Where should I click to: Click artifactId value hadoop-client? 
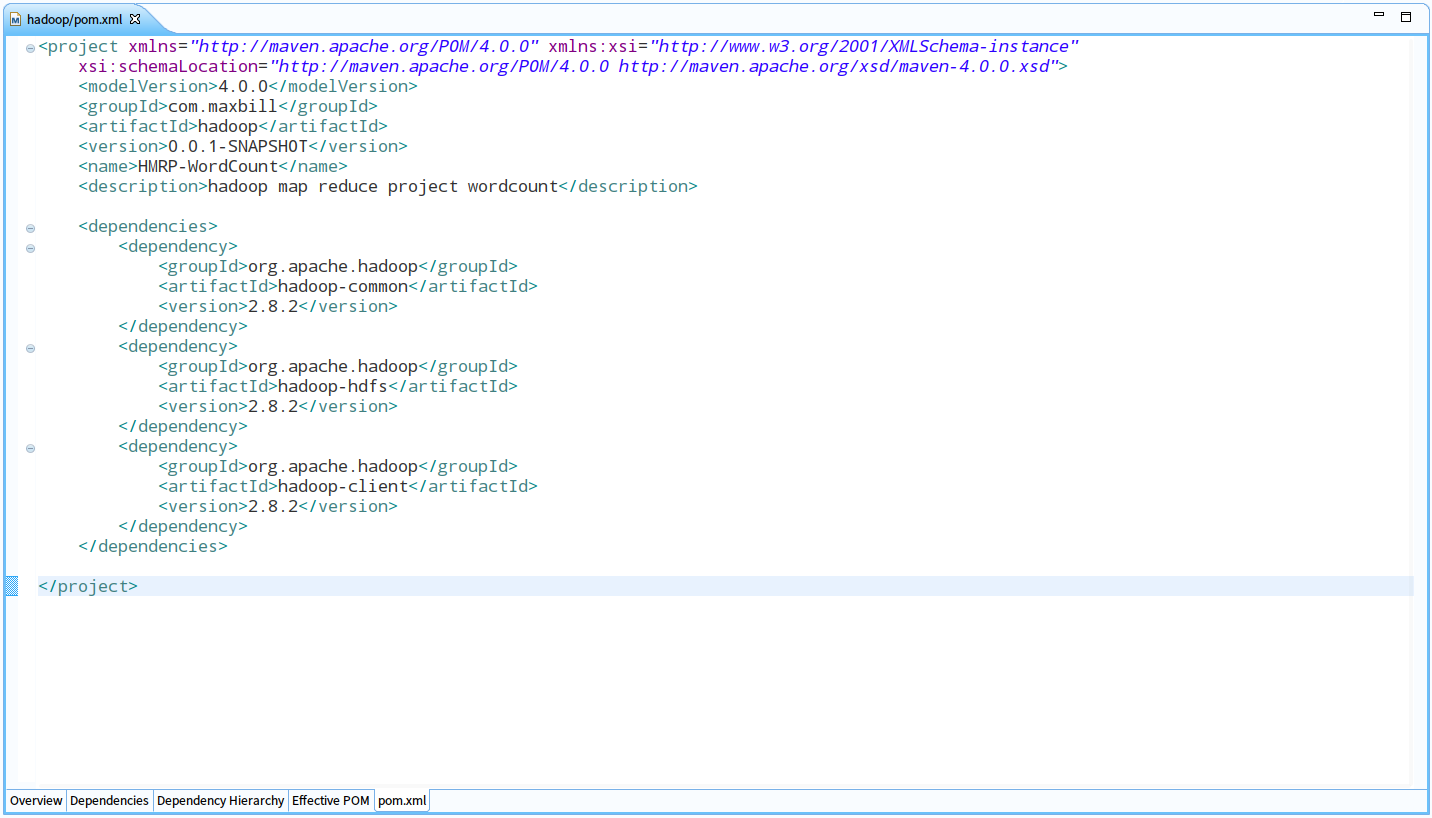[x=343, y=486]
